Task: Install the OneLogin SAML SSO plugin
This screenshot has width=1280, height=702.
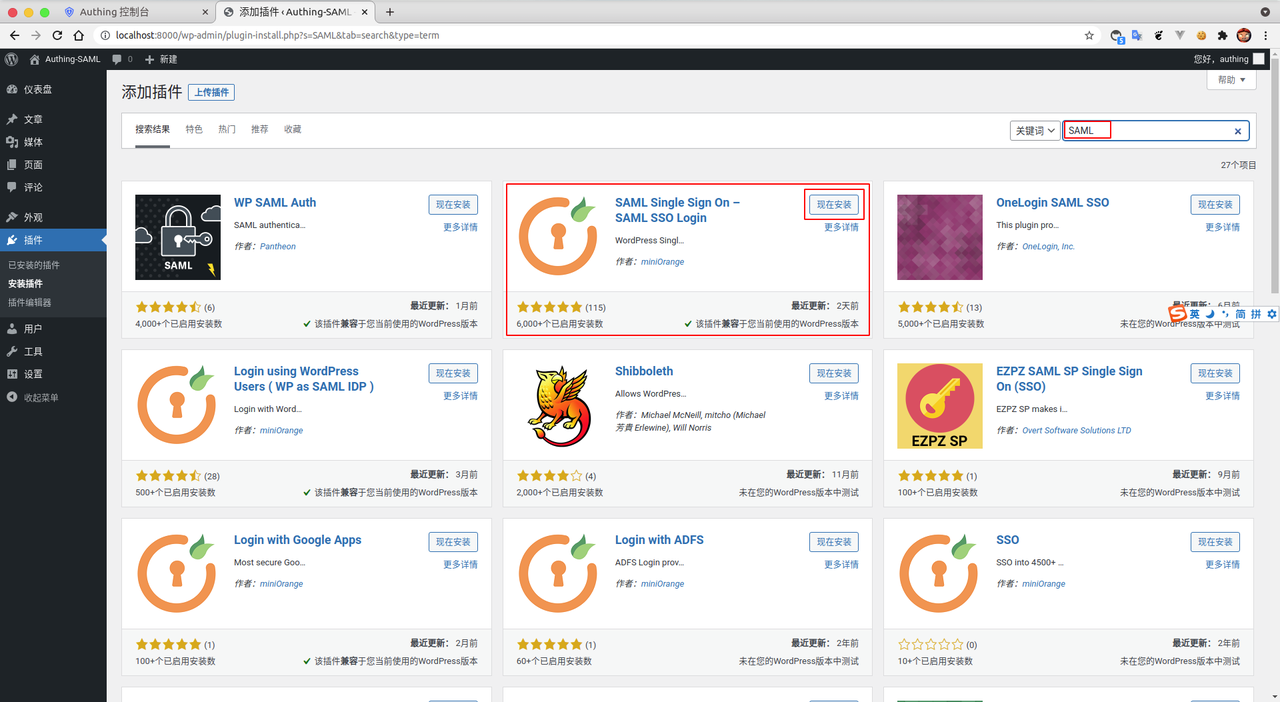Action: (1215, 204)
